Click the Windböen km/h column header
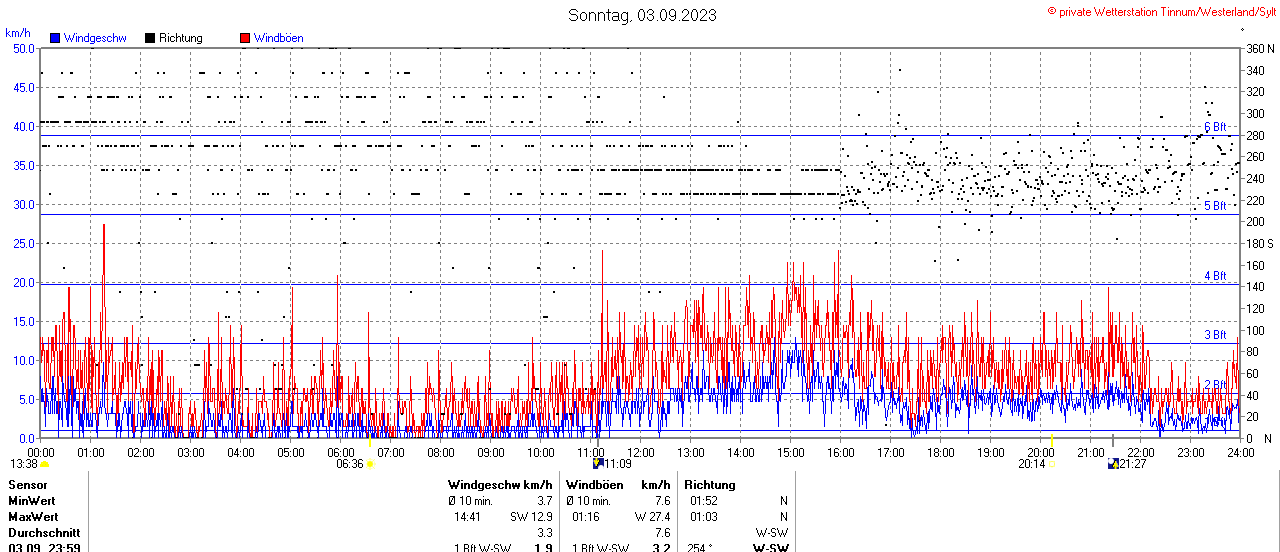The height and width of the screenshot is (552, 1280). tap(617, 485)
